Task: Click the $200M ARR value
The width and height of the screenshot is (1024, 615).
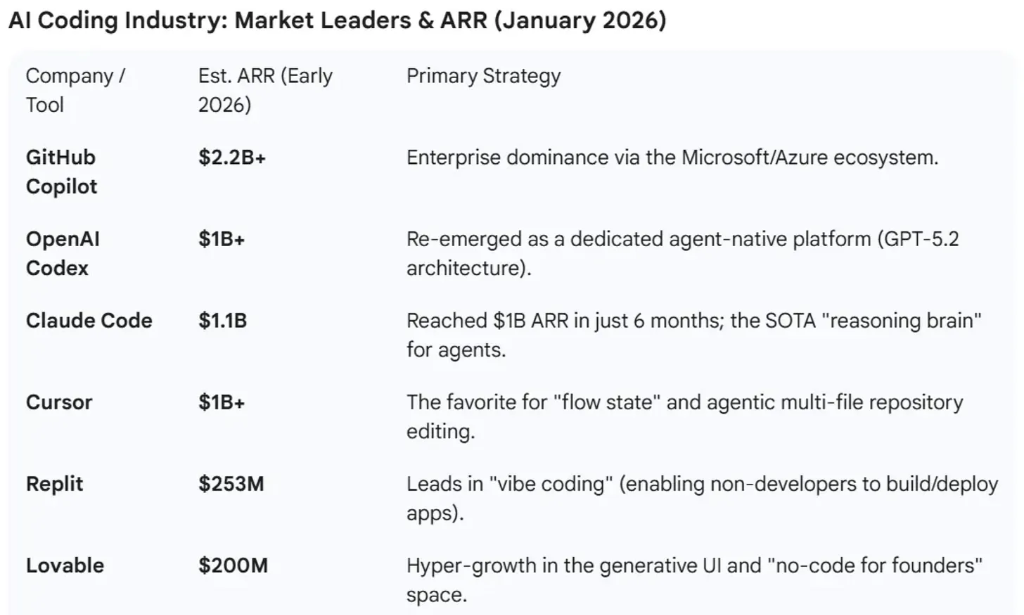Action: [x=233, y=565]
